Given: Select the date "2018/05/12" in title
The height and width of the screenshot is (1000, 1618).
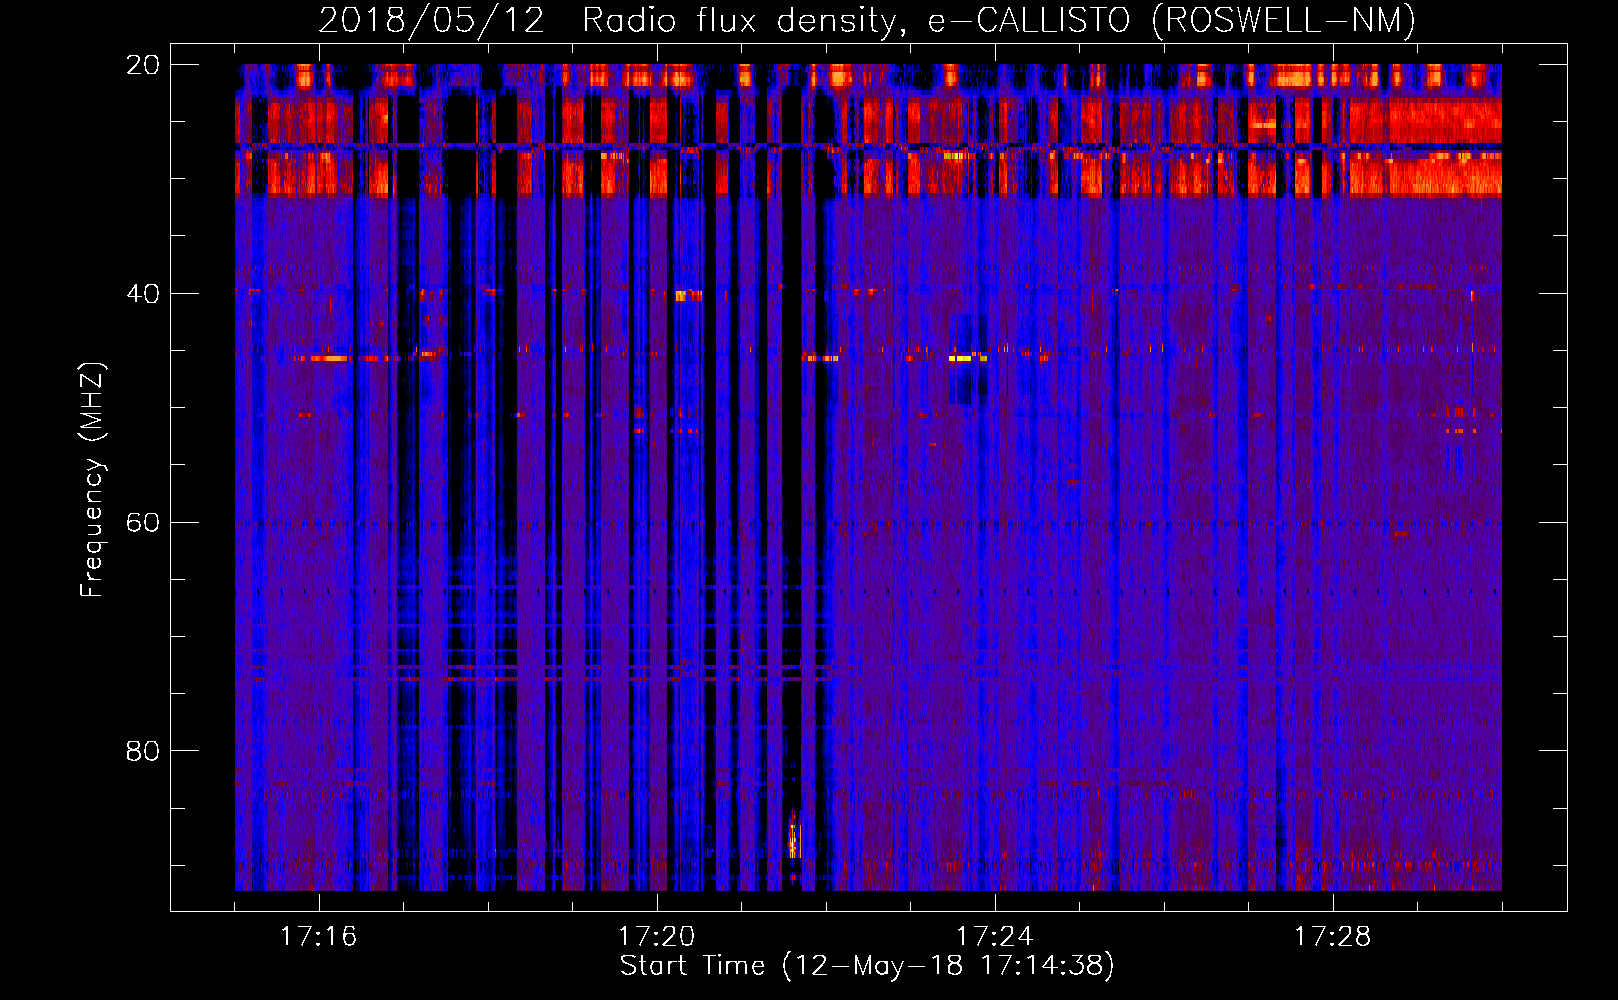Looking at the screenshot, I should [x=432, y=20].
